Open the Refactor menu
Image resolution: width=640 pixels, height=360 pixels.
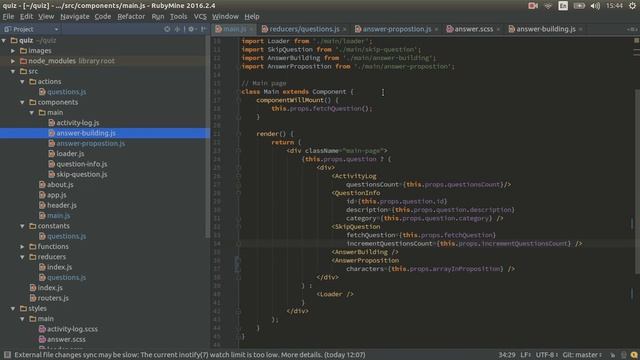131,16
